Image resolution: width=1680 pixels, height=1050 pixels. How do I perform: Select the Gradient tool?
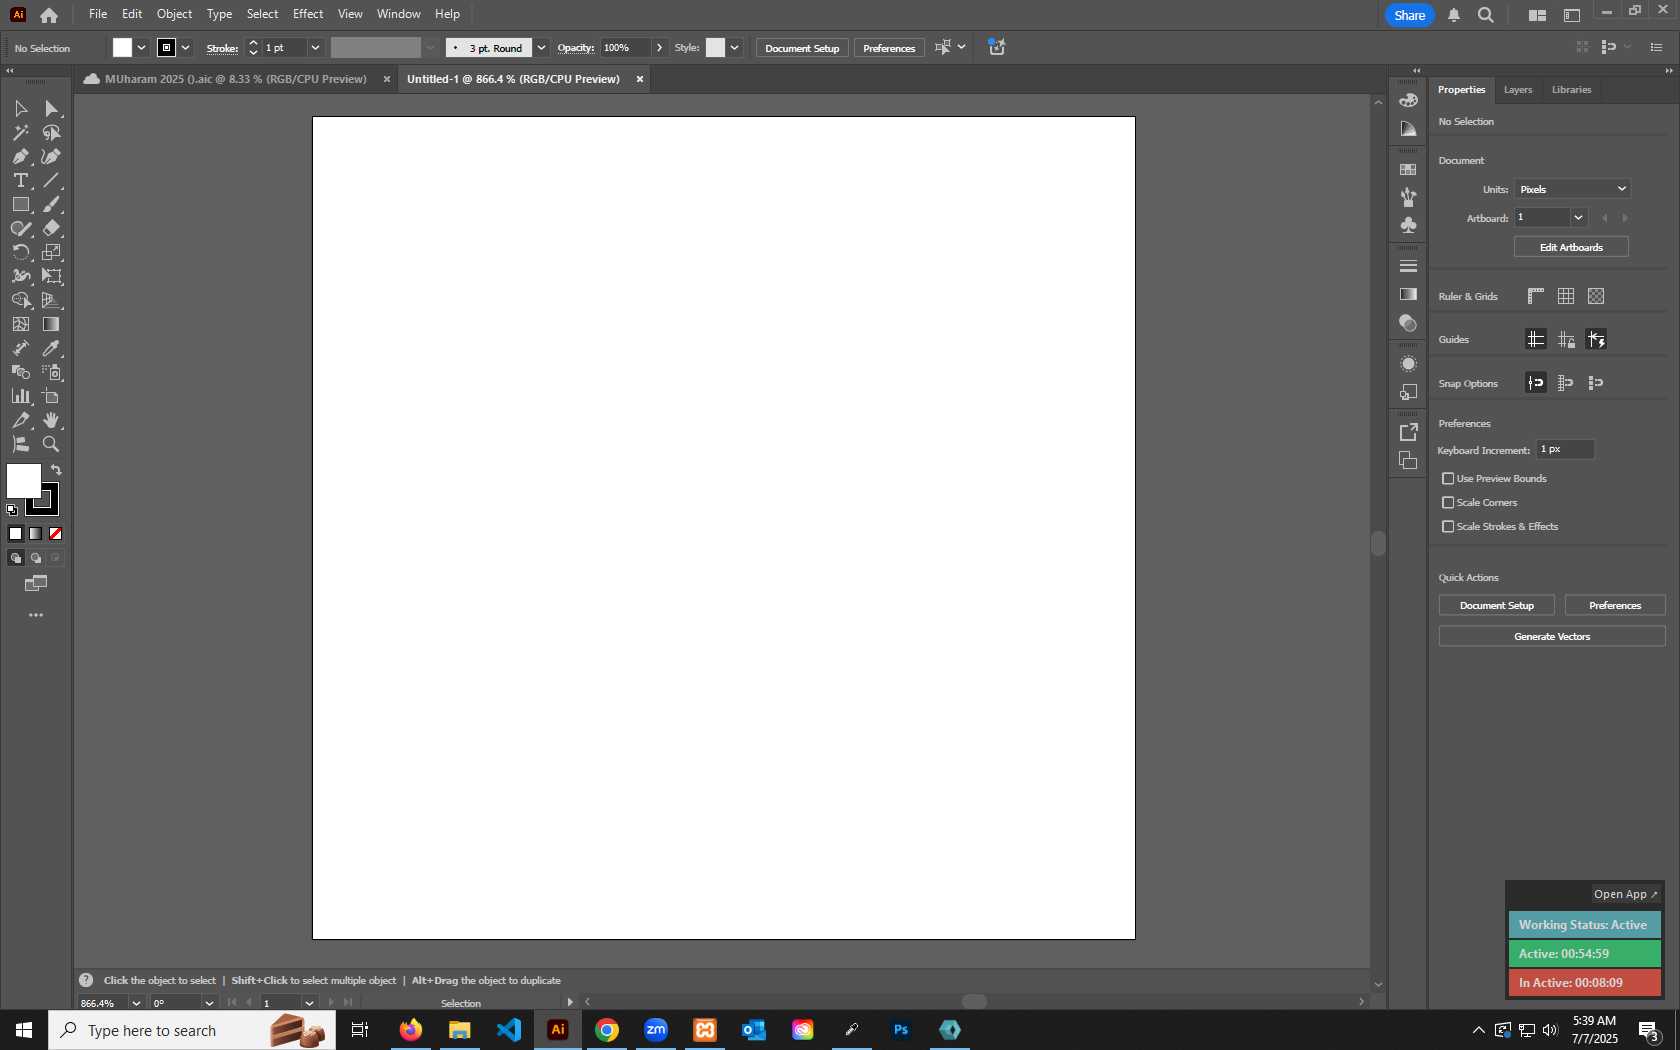[x=52, y=324]
